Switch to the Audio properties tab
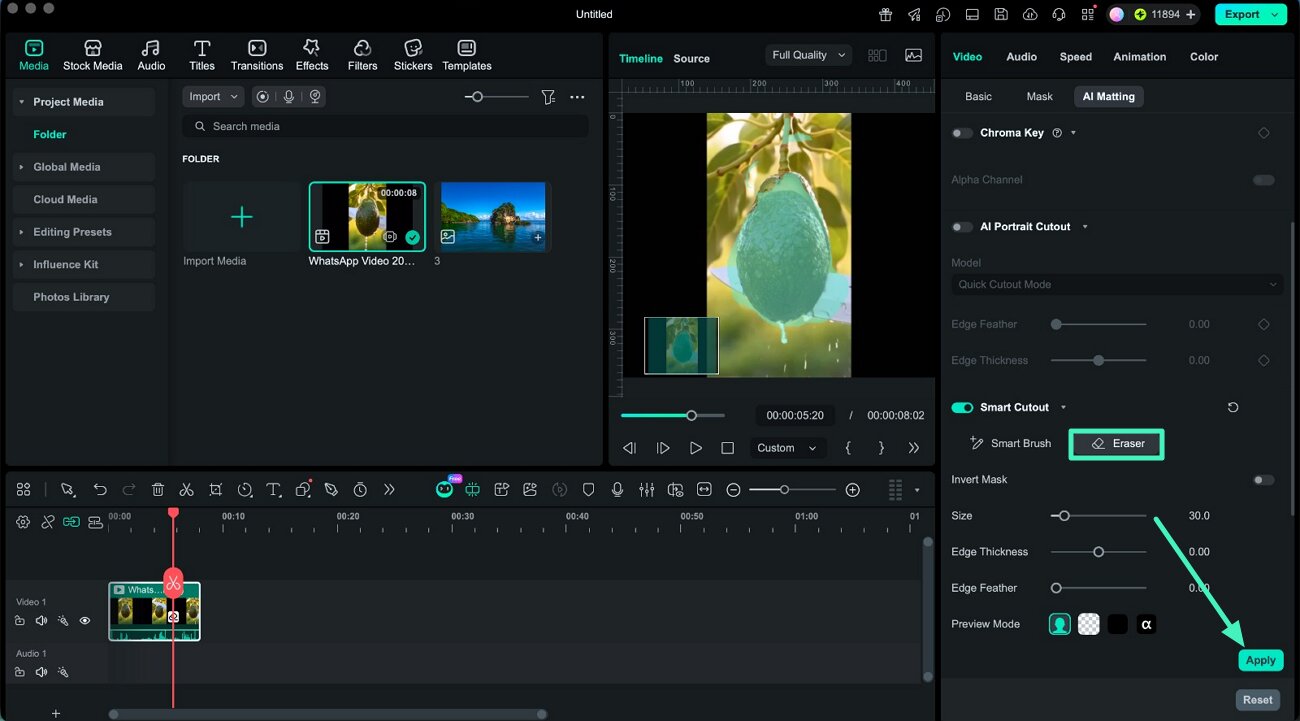The width and height of the screenshot is (1300, 721). tap(1021, 57)
